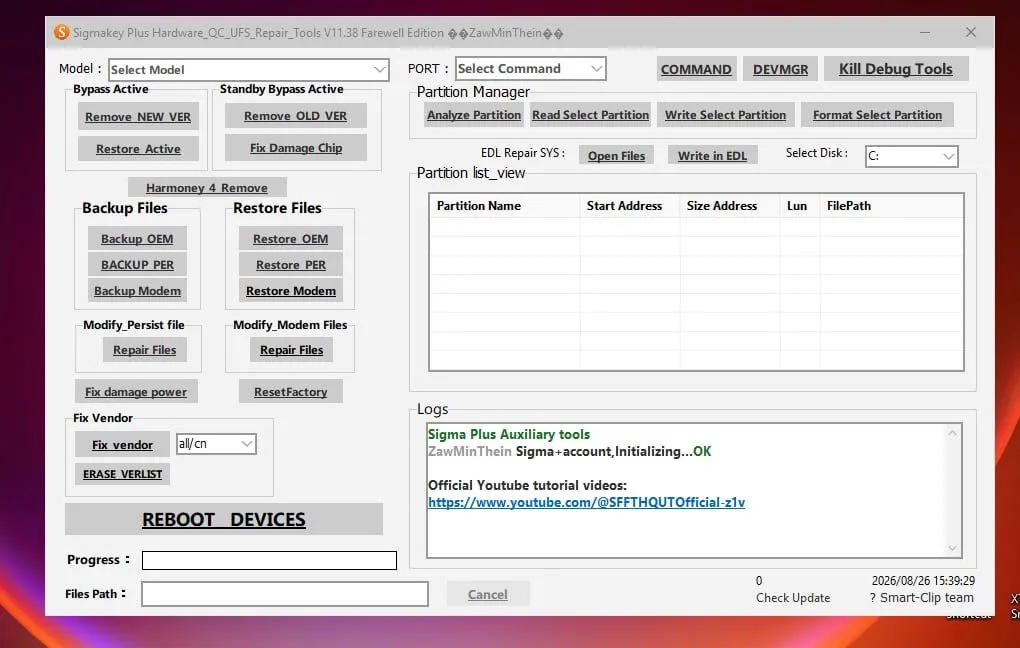This screenshot has width=1020, height=648.
Task: Expand the Select Disk C: dropdown
Action: click(x=911, y=156)
